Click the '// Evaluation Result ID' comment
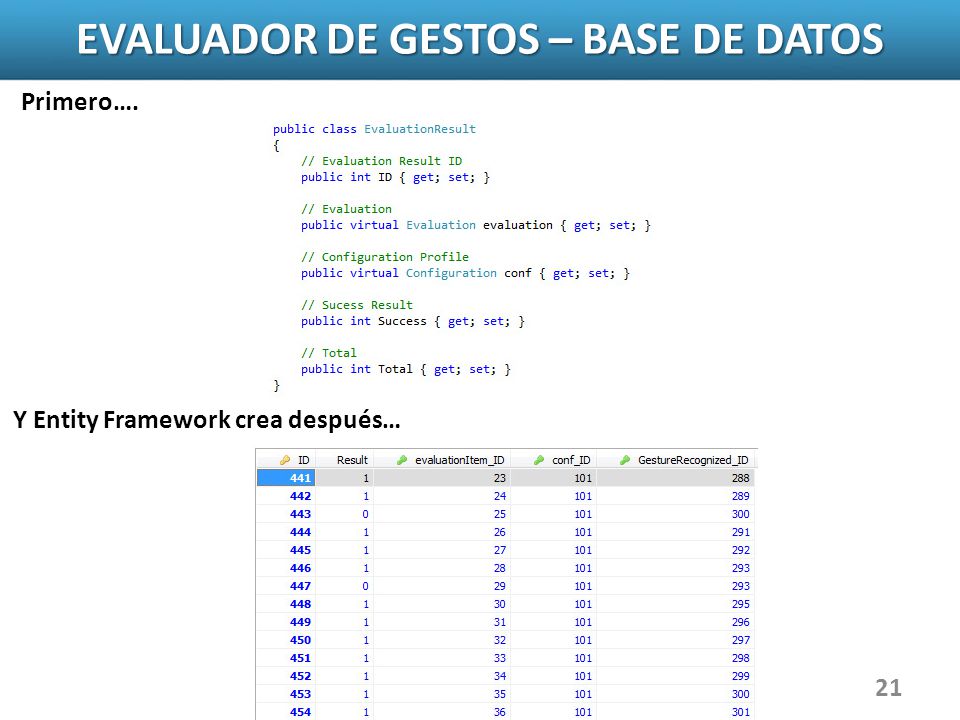This screenshot has height=720, width=960. pos(381,161)
